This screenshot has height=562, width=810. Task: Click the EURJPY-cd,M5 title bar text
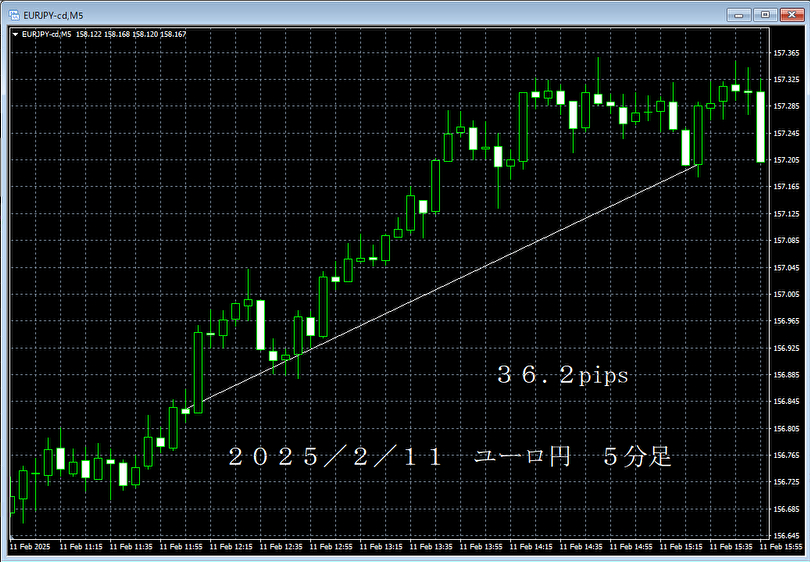(x=53, y=15)
